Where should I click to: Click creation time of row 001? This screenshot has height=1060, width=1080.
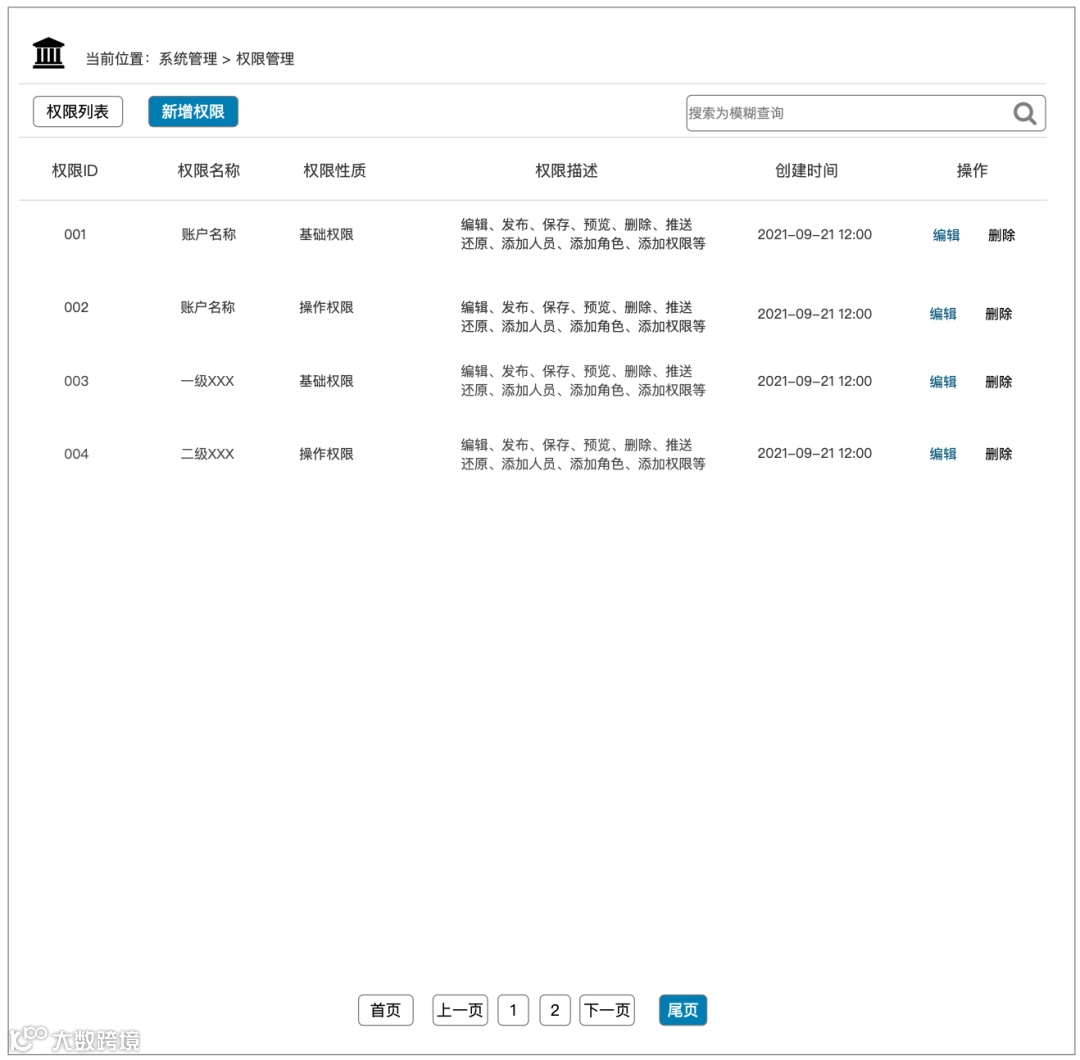[815, 235]
